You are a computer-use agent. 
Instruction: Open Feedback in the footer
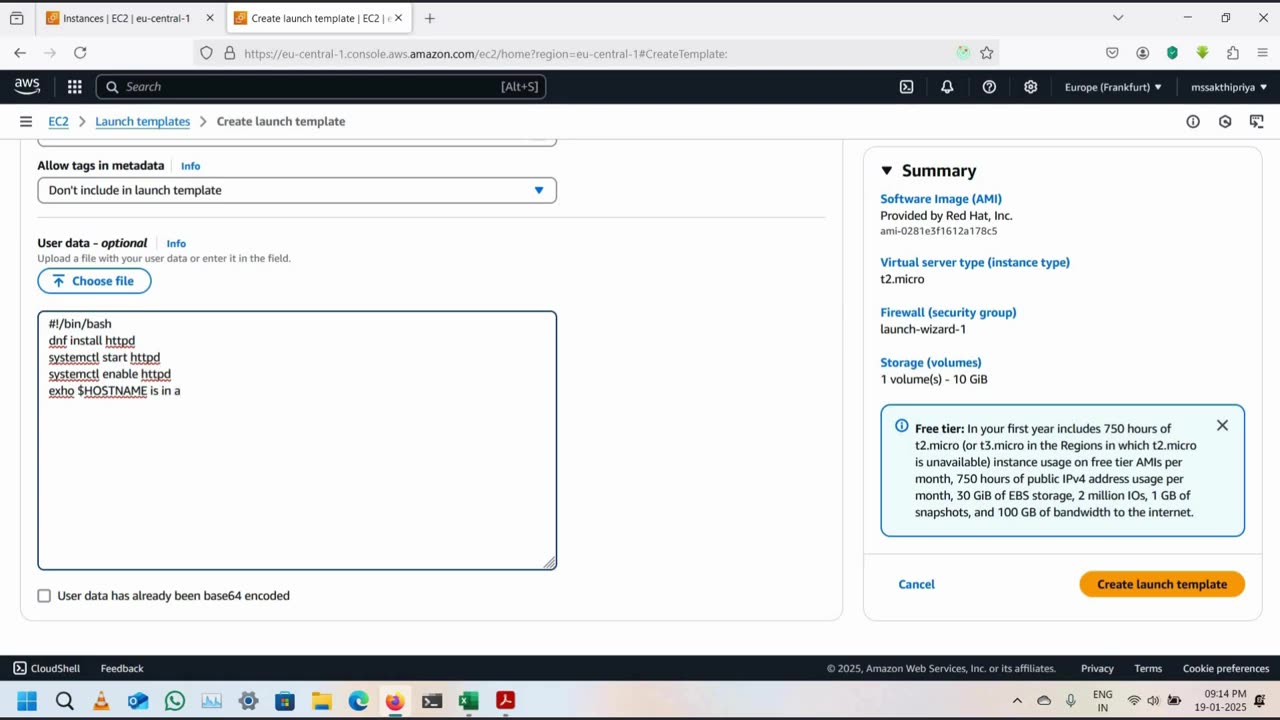[x=122, y=668]
